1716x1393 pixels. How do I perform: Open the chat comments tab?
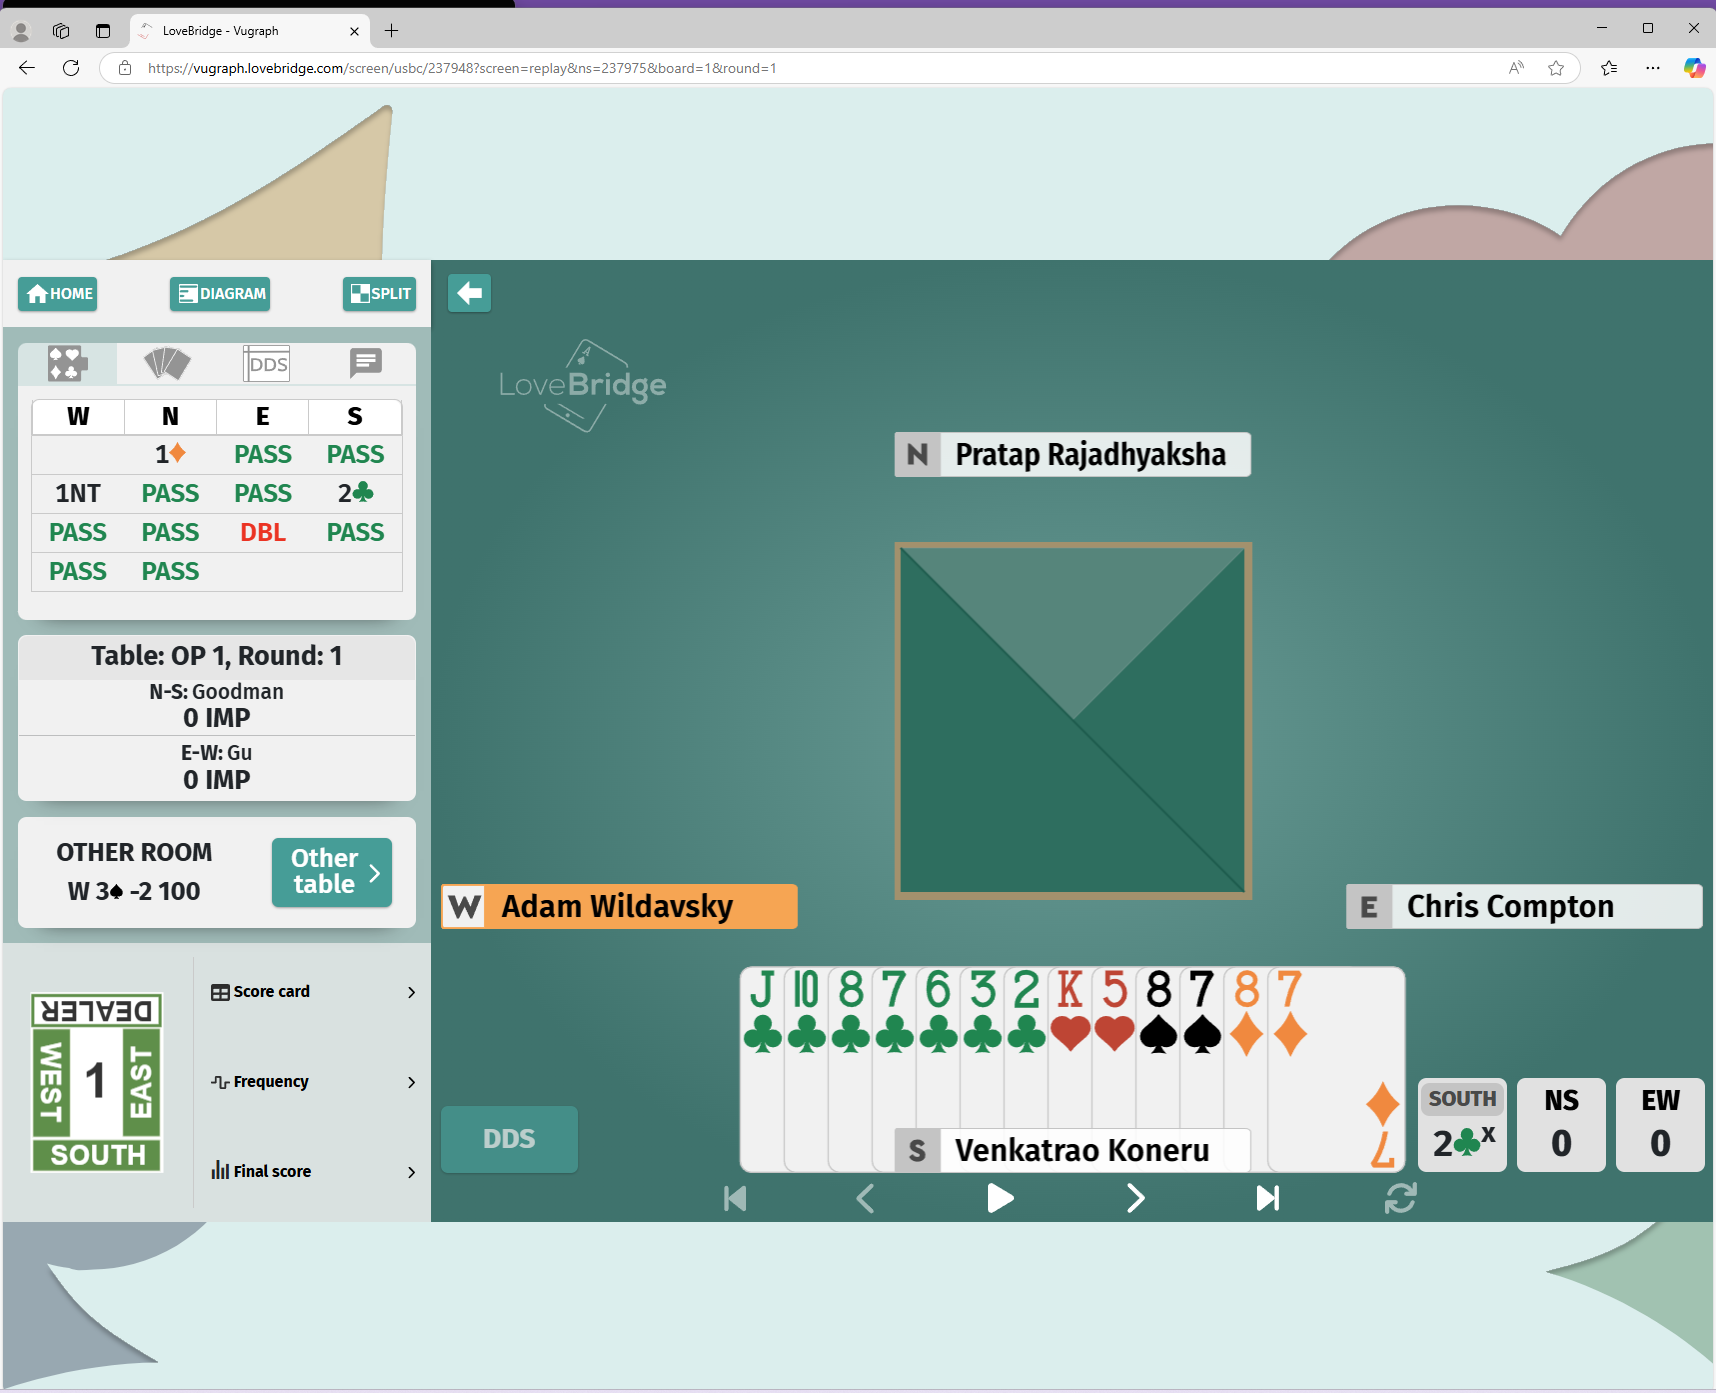click(x=365, y=363)
